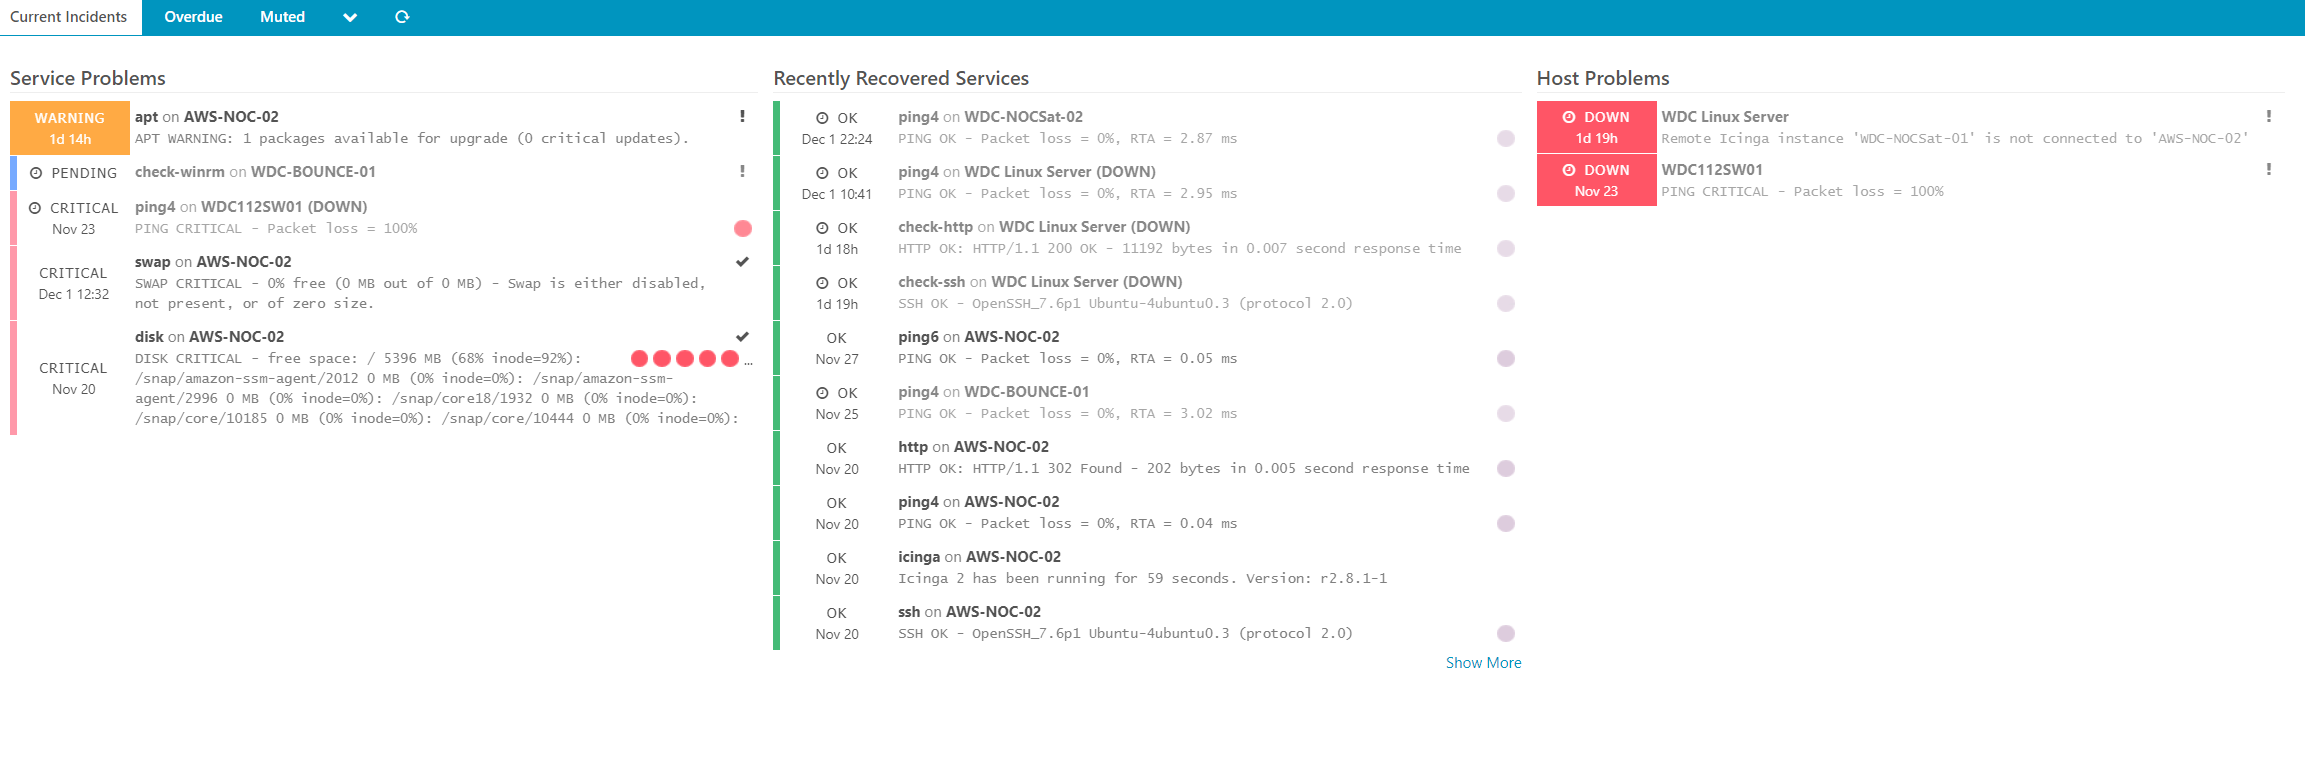Image resolution: width=2305 pixels, height=760 pixels.
Task: Click the DOWN badge for WDC Linux Server
Action: [x=1596, y=127]
